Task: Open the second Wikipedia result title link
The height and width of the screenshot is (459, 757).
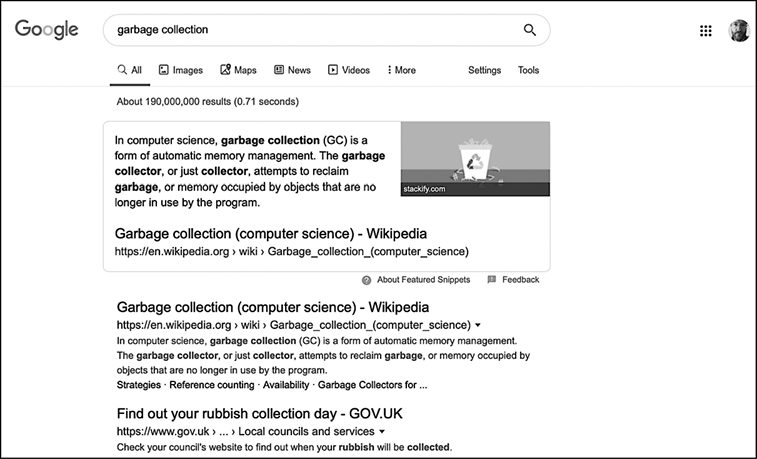Action: click(x=273, y=307)
